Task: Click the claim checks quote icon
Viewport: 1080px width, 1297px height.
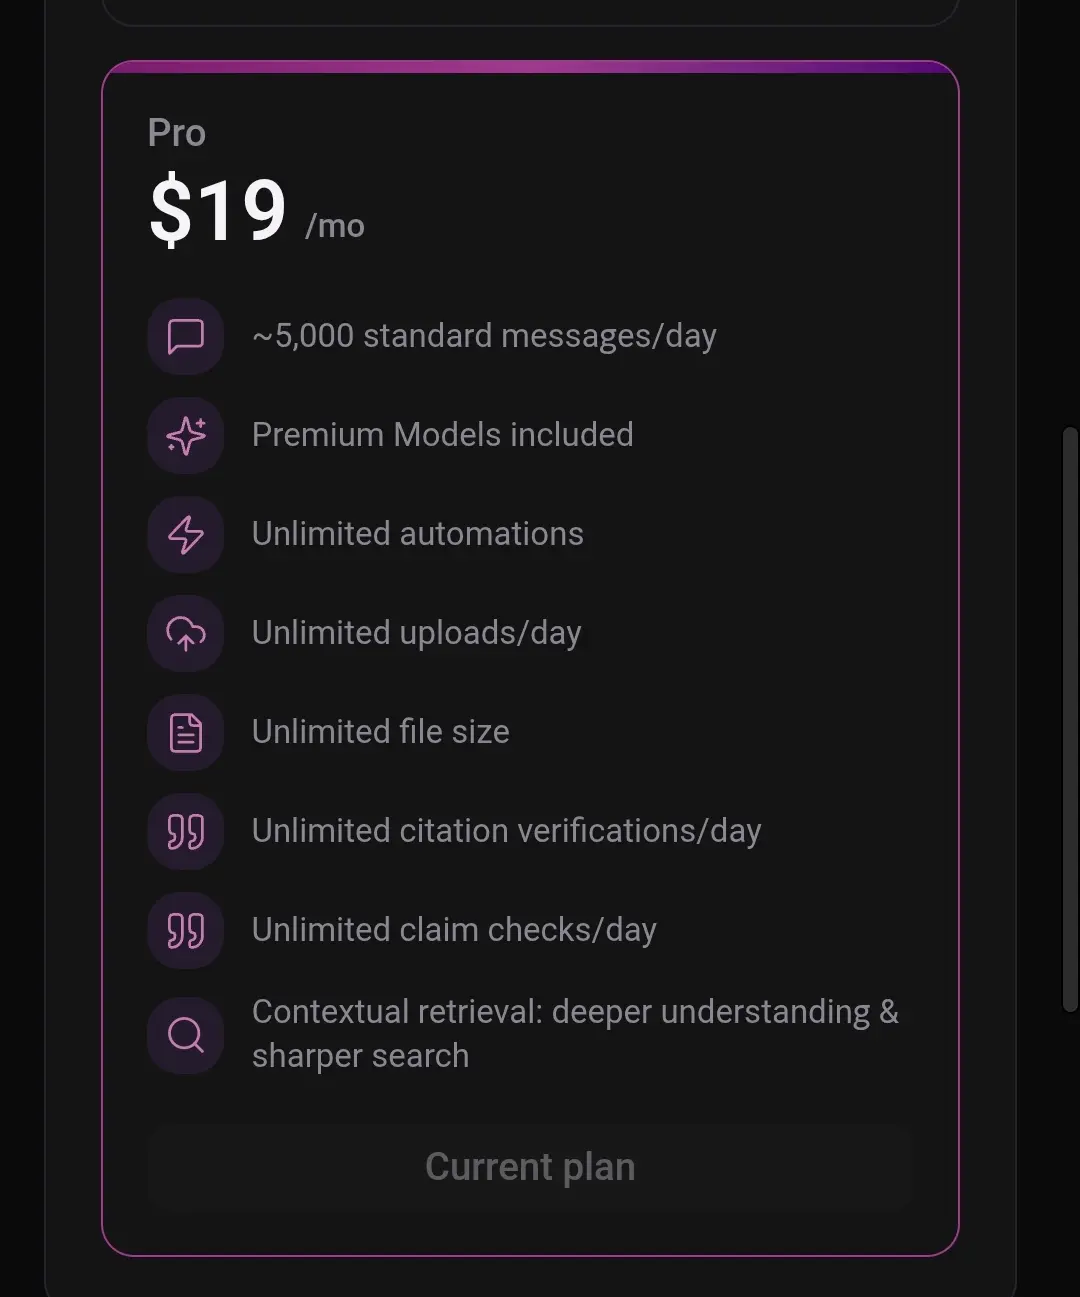Action: (x=185, y=930)
